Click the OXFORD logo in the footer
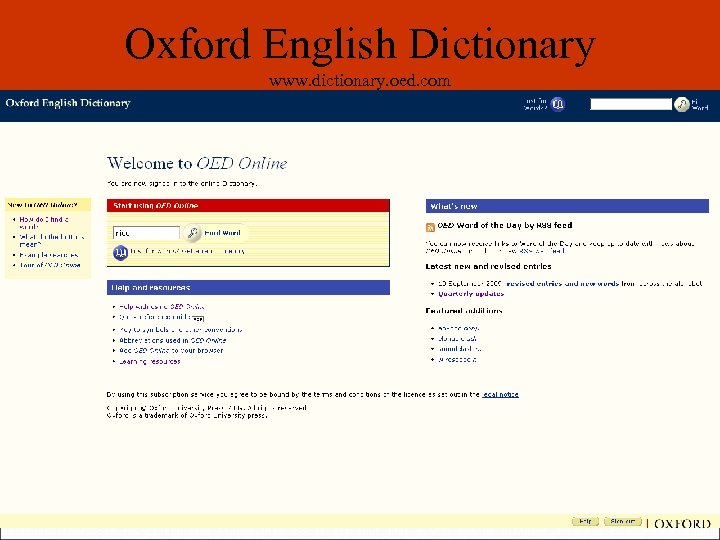 click(x=682, y=523)
